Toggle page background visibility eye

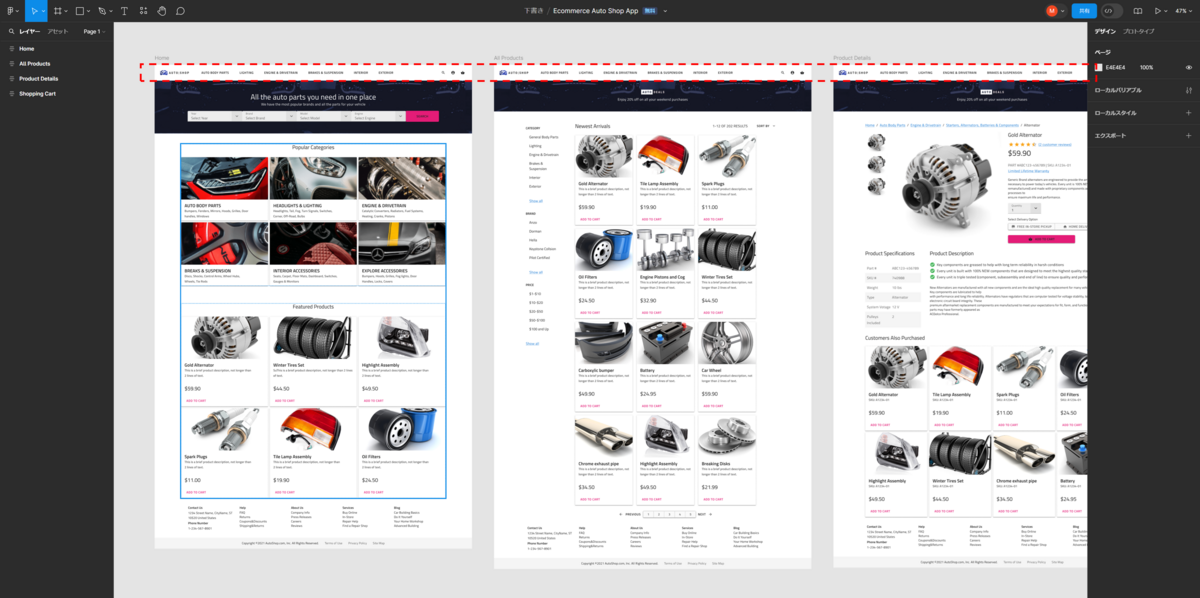[x=1189, y=68]
